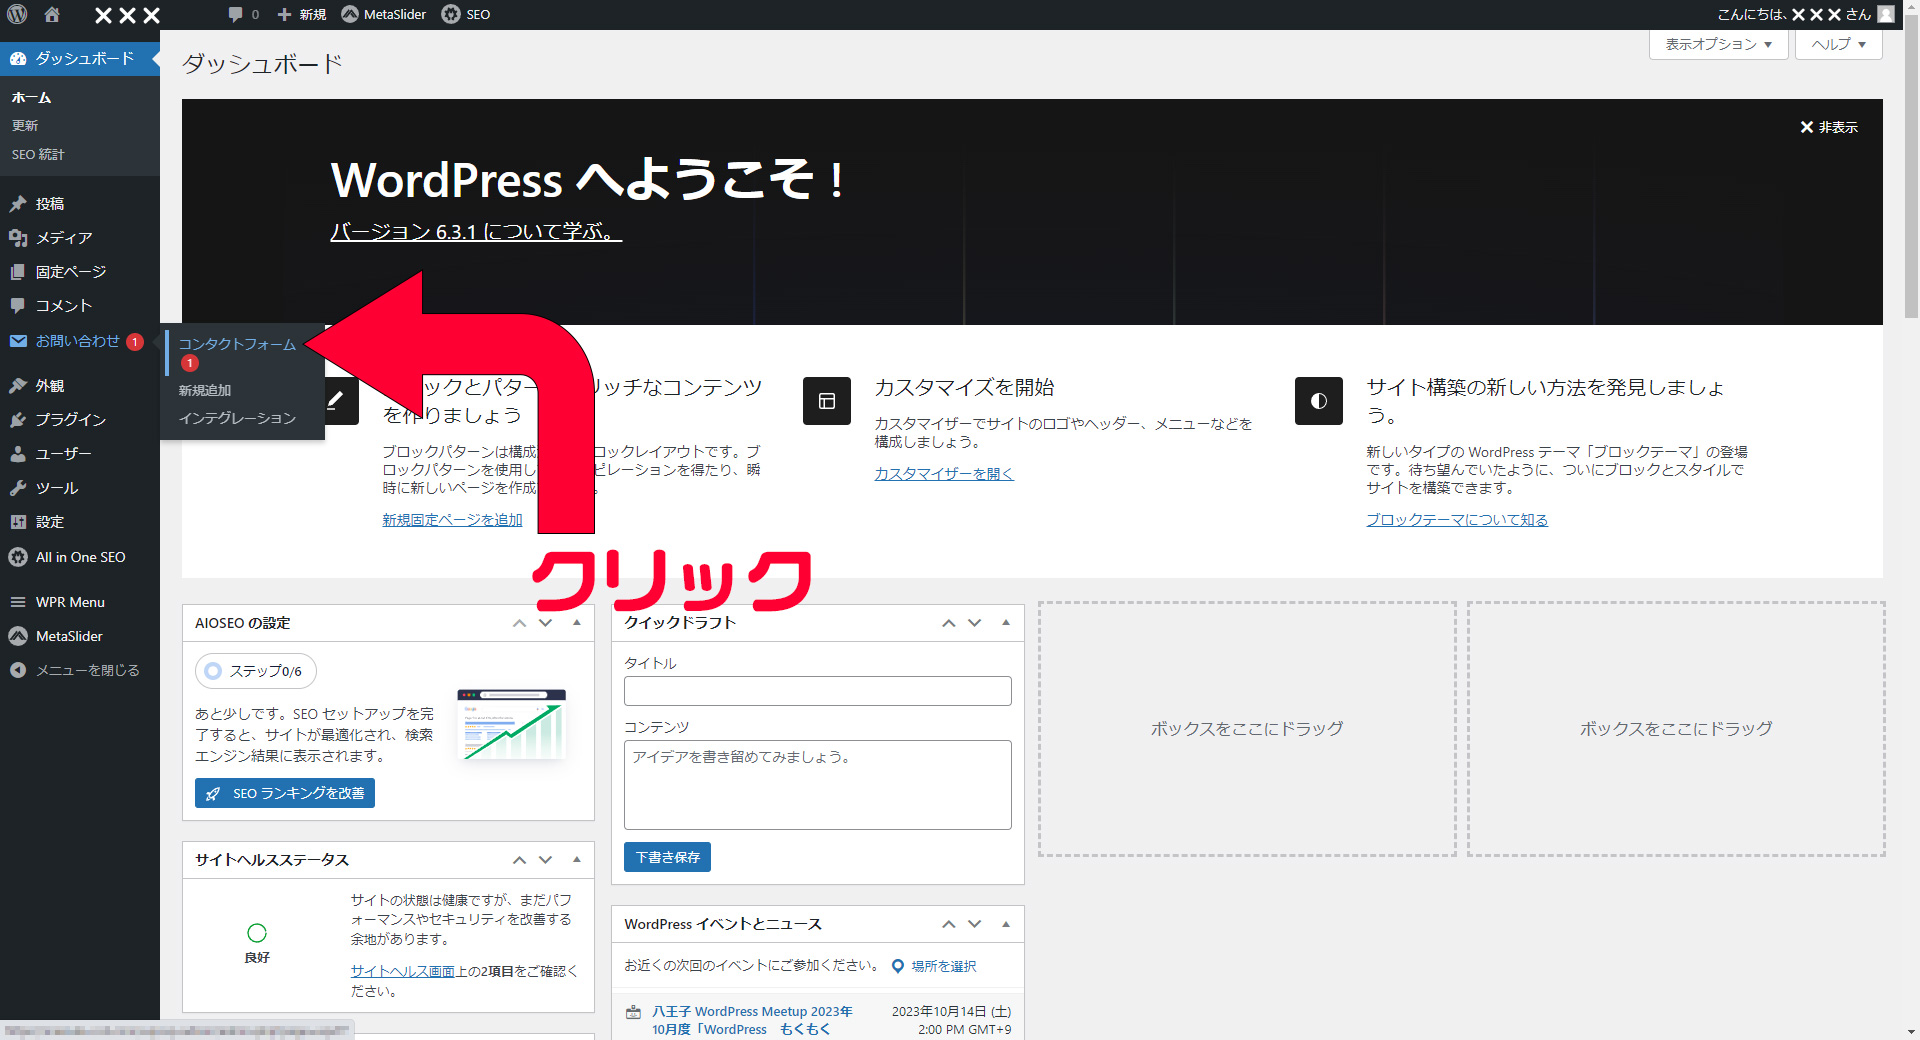
Task: Open 新規固定ページを追加 link
Action: pyautogui.click(x=452, y=520)
